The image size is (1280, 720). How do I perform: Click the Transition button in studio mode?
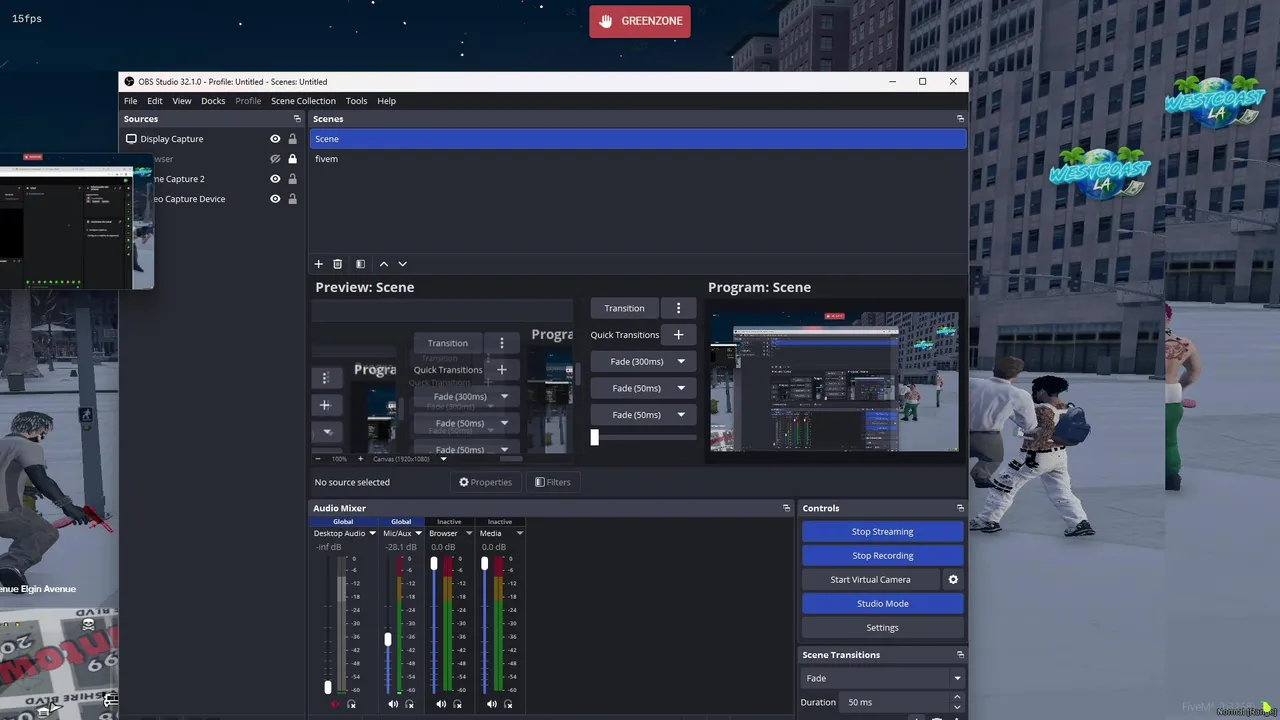(624, 308)
